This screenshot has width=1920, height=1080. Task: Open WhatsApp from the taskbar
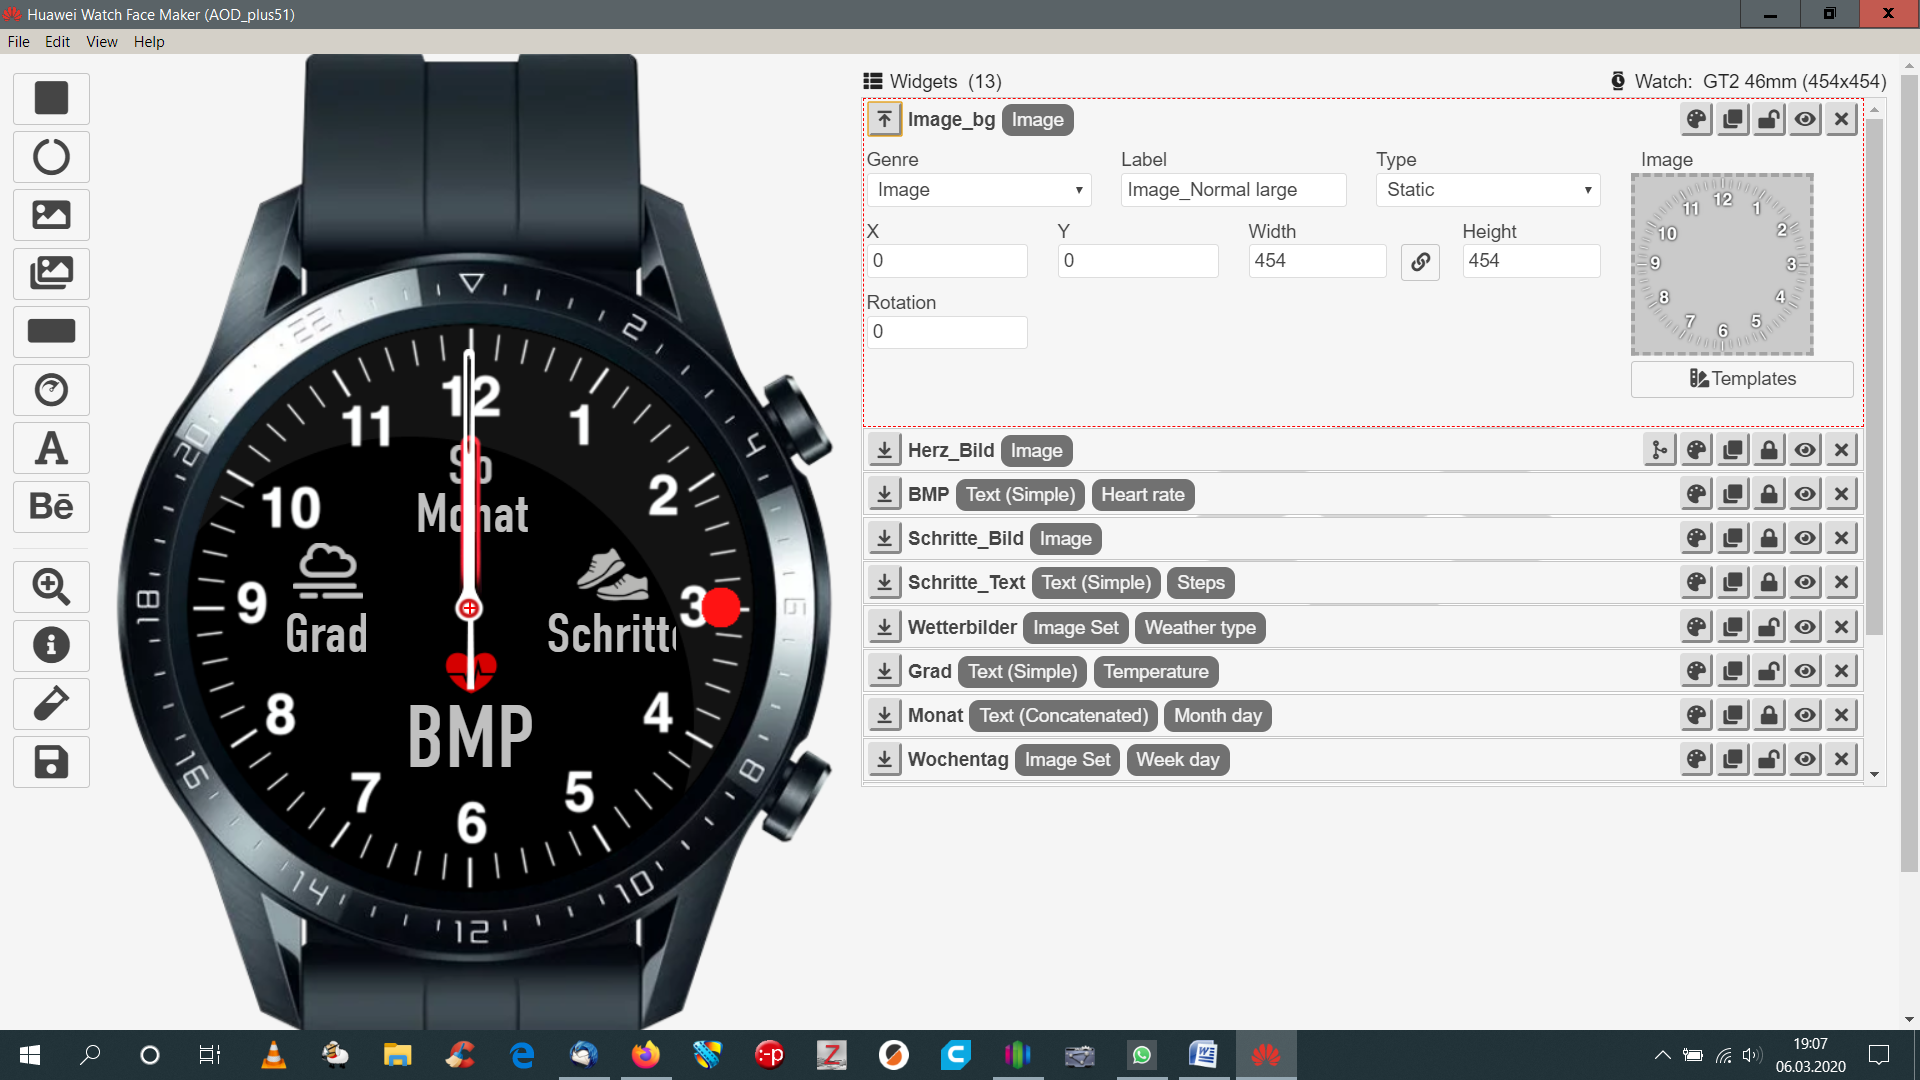tap(1141, 1055)
